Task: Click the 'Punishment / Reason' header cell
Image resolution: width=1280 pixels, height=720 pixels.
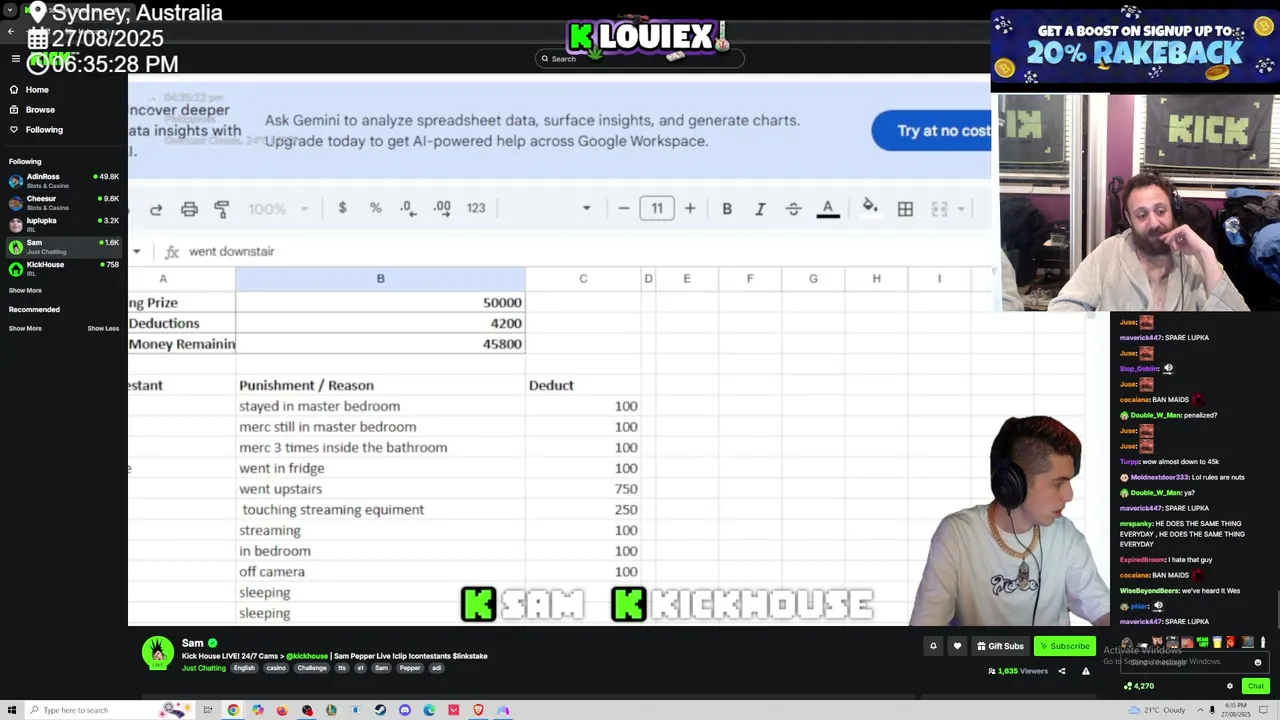Action: coord(380,385)
